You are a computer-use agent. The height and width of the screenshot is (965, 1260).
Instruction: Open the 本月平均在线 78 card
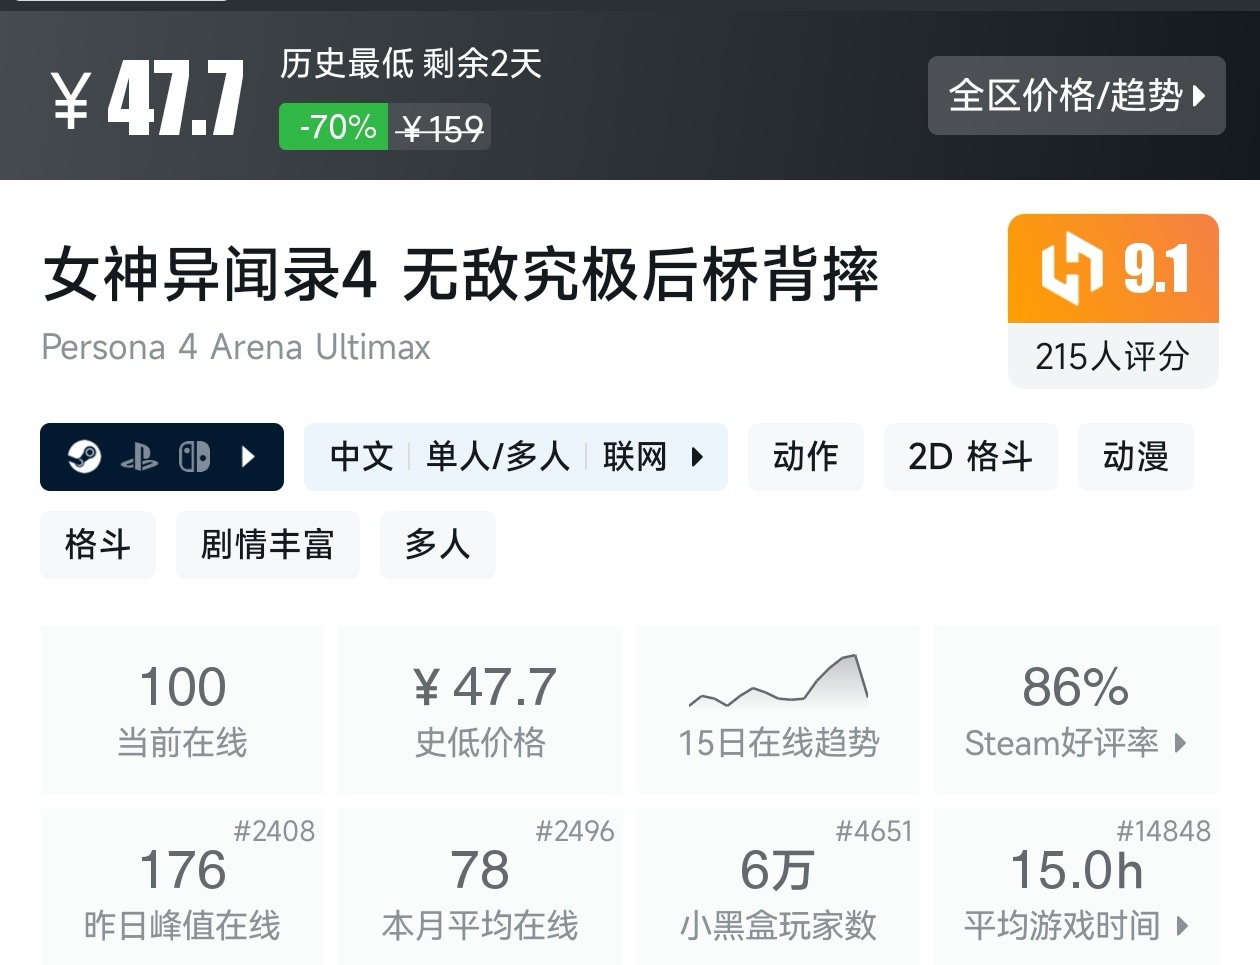pyautogui.click(x=481, y=888)
